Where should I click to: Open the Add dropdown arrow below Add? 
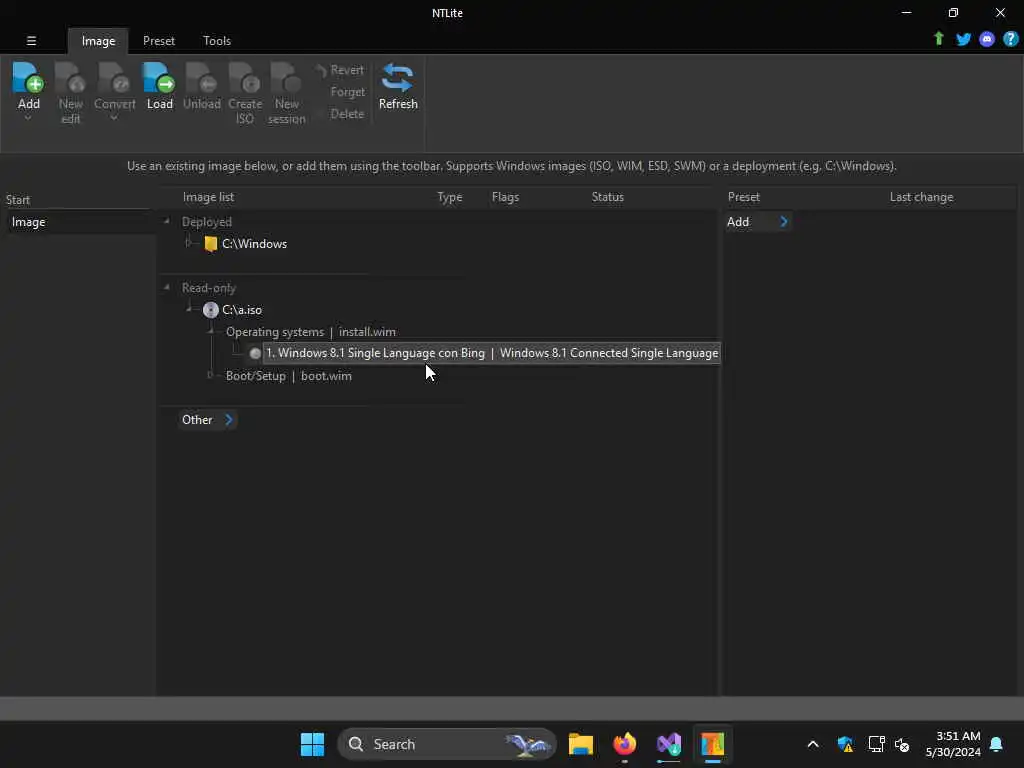point(28,118)
